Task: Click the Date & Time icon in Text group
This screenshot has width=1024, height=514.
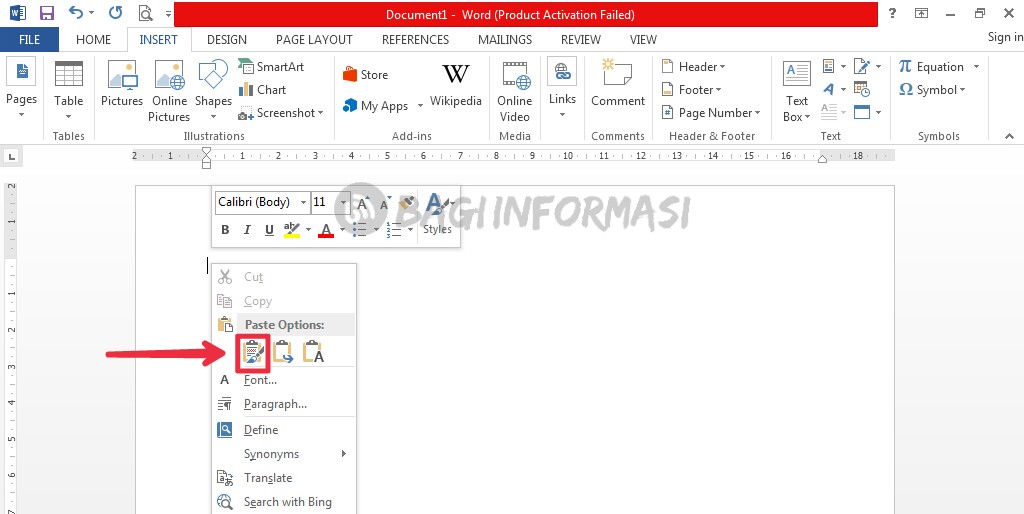Action: pos(862,89)
